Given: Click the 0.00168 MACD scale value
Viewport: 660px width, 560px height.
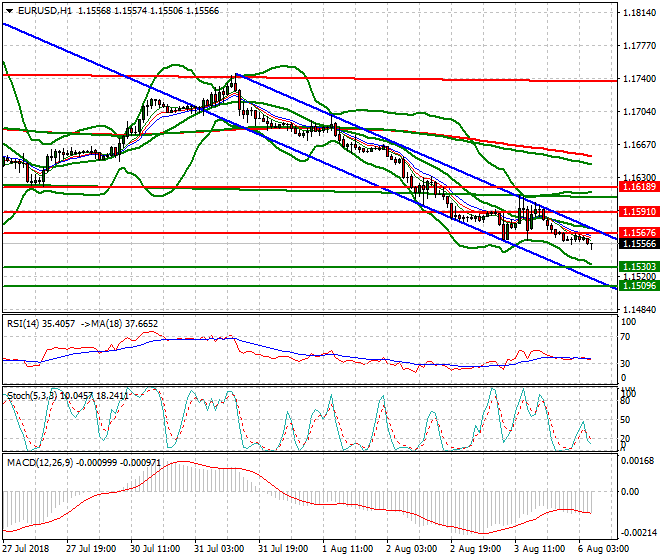Looking at the screenshot, I should pos(638,461).
